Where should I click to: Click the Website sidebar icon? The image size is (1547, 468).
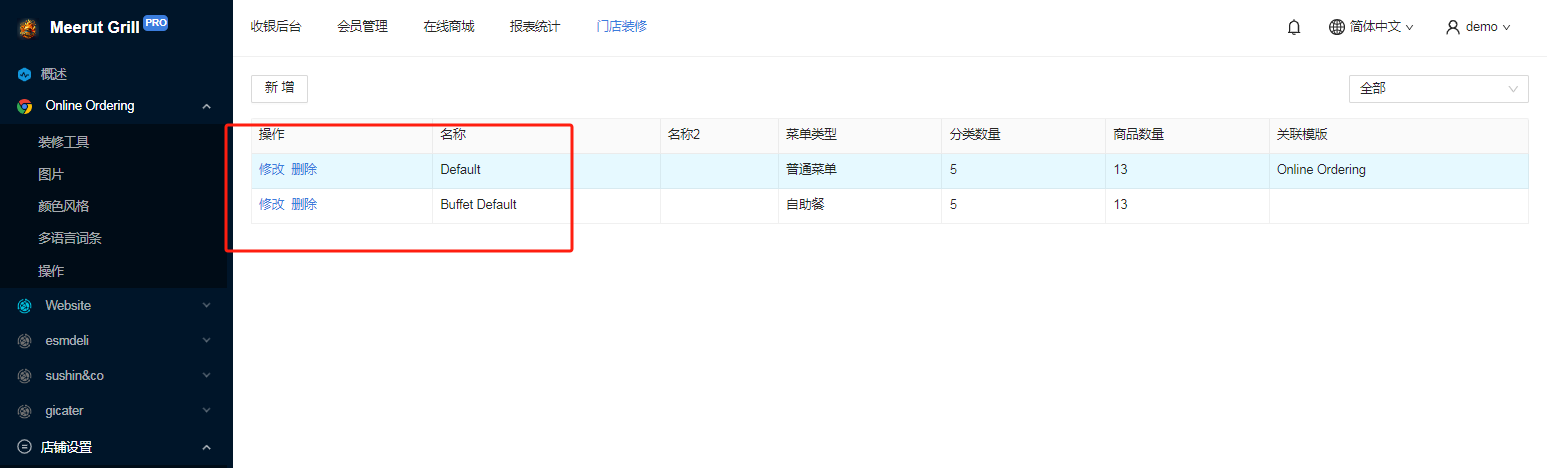(25, 306)
